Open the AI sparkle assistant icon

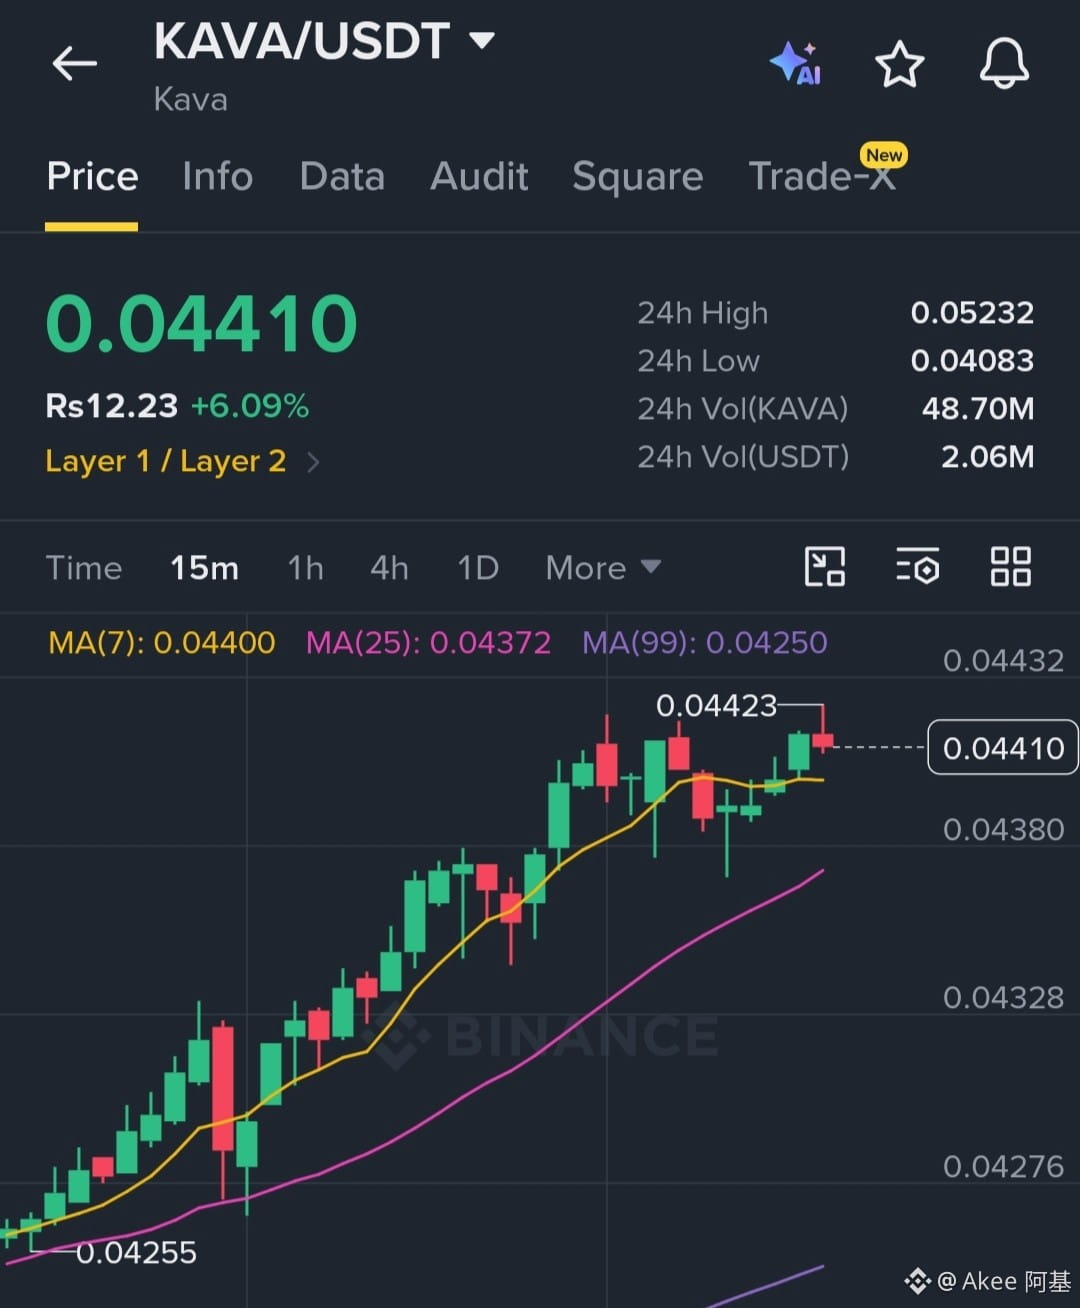point(796,64)
